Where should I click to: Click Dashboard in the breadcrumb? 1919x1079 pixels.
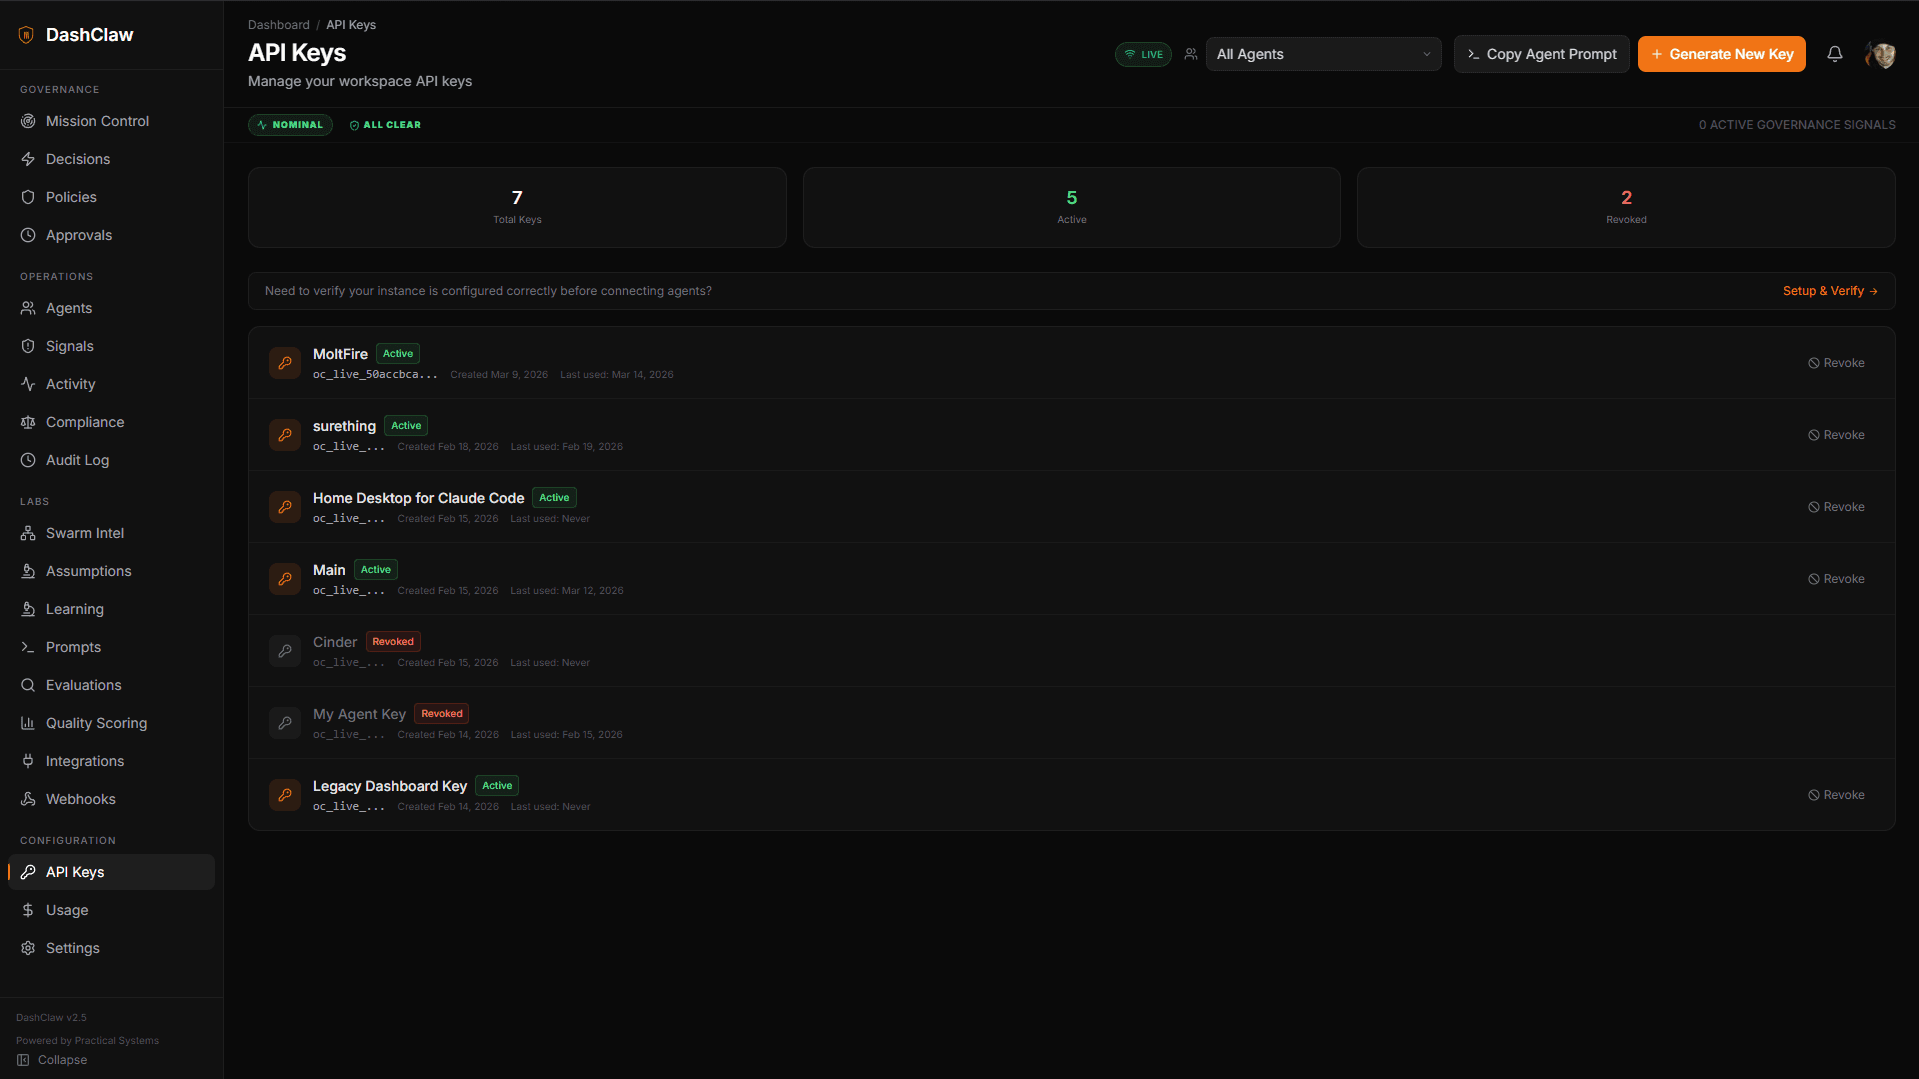[x=278, y=25]
